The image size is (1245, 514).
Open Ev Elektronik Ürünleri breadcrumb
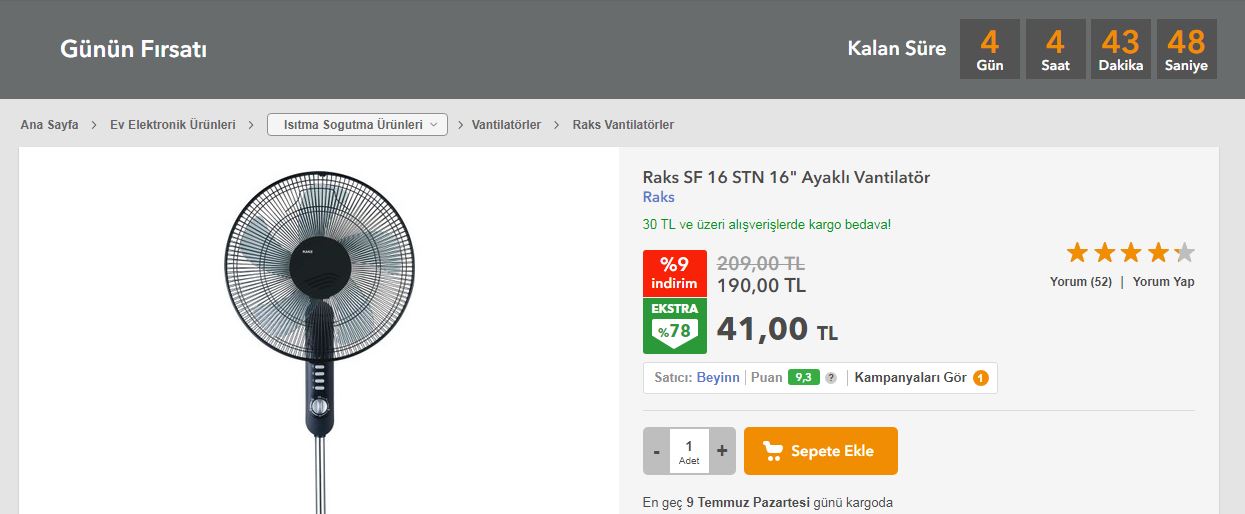[x=173, y=125]
